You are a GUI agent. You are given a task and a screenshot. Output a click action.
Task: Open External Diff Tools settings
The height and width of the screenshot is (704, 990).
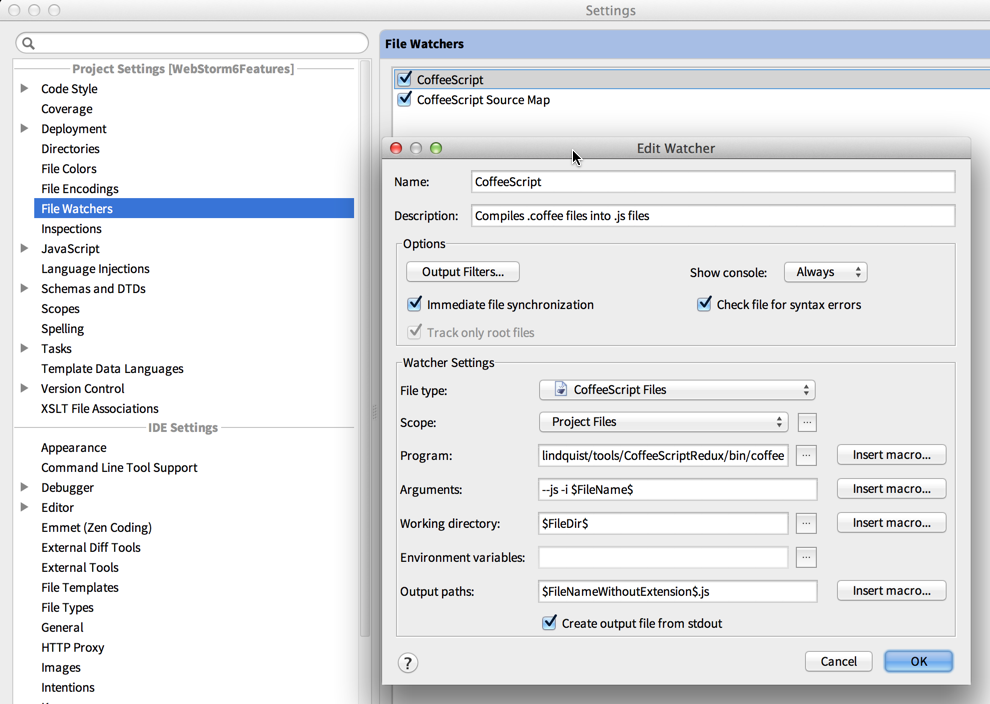[x=91, y=547]
